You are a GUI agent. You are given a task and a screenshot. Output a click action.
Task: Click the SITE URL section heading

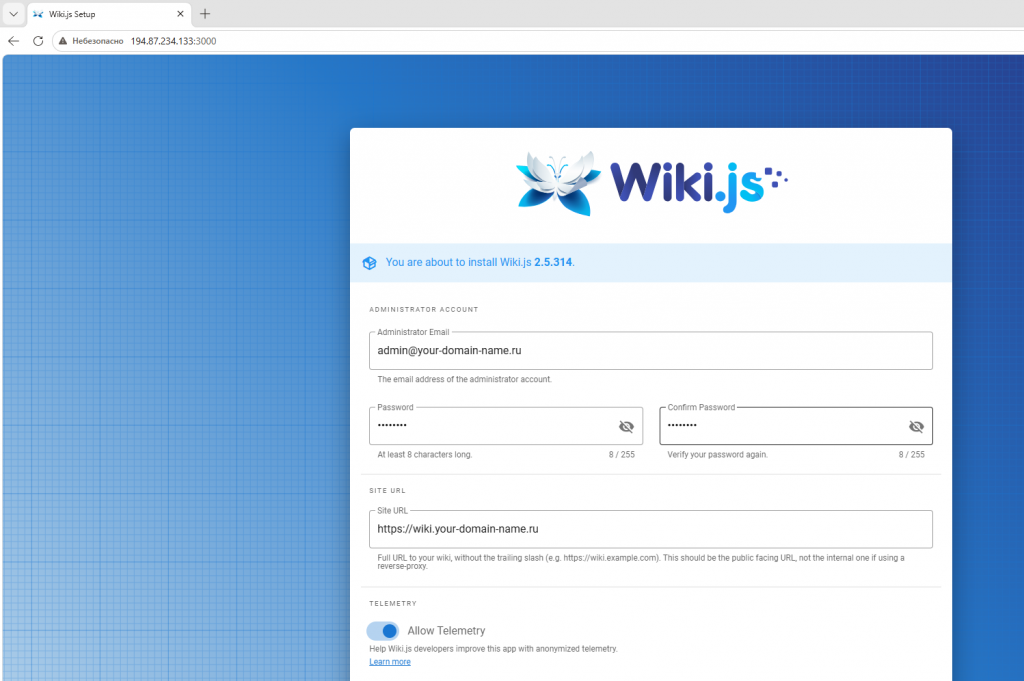[x=387, y=490]
